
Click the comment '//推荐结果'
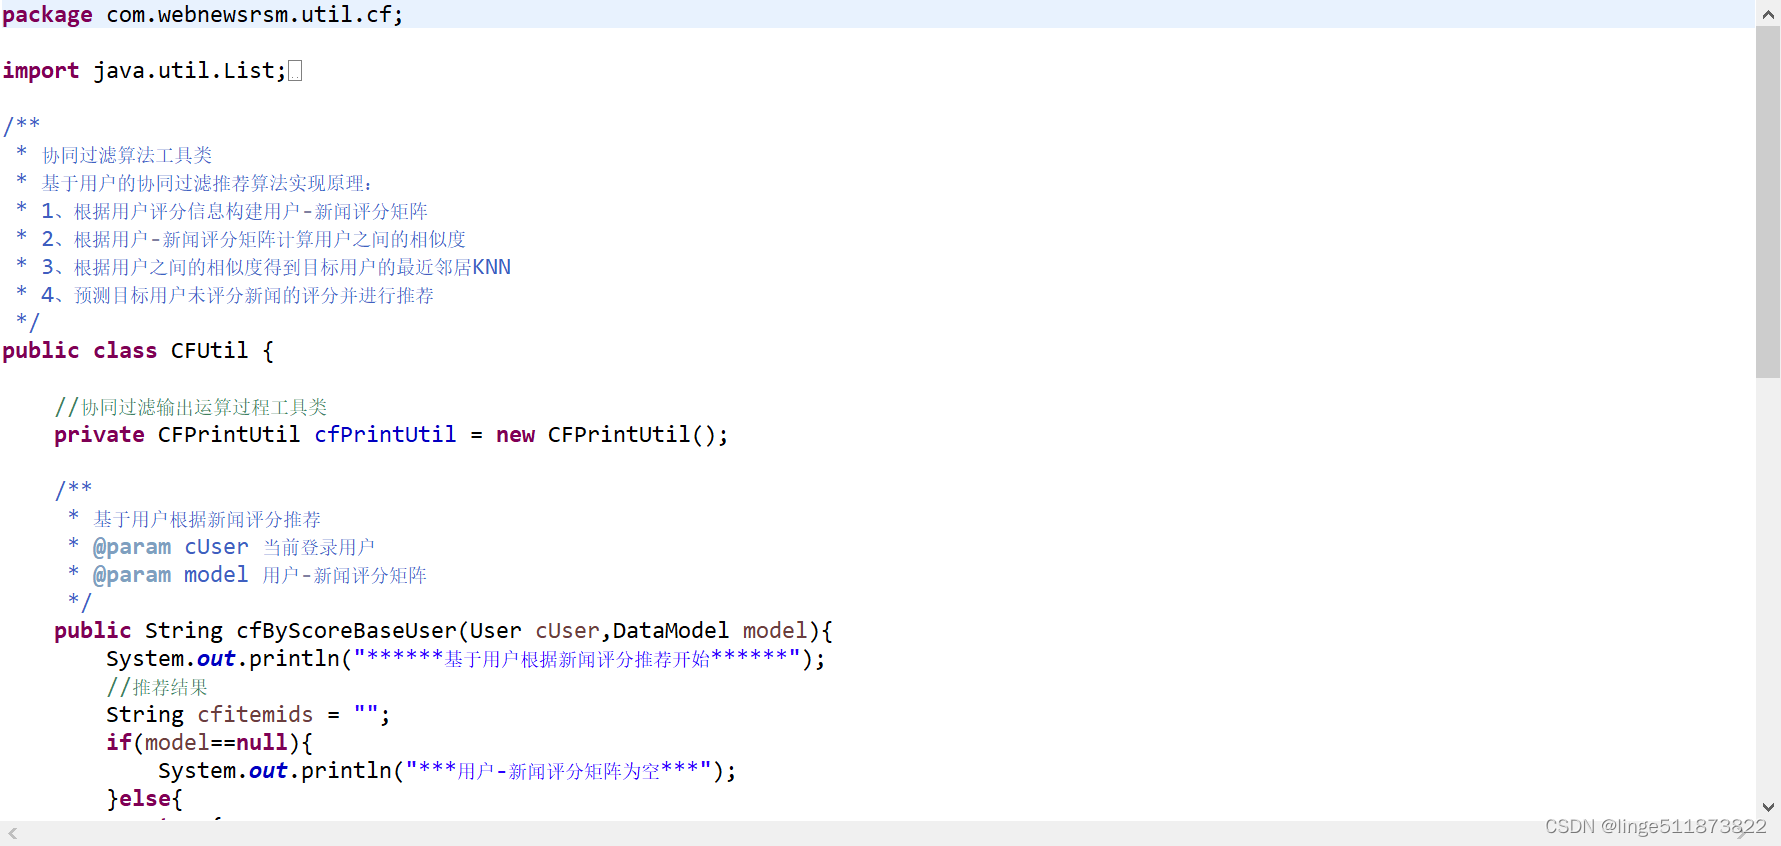[x=157, y=687]
